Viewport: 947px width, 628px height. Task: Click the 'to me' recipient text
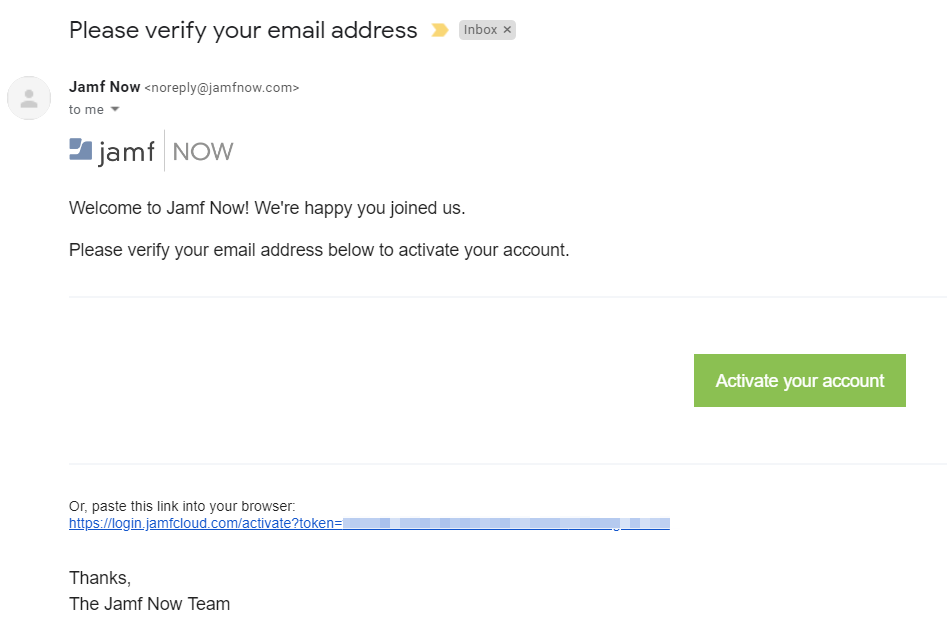tap(86, 109)
